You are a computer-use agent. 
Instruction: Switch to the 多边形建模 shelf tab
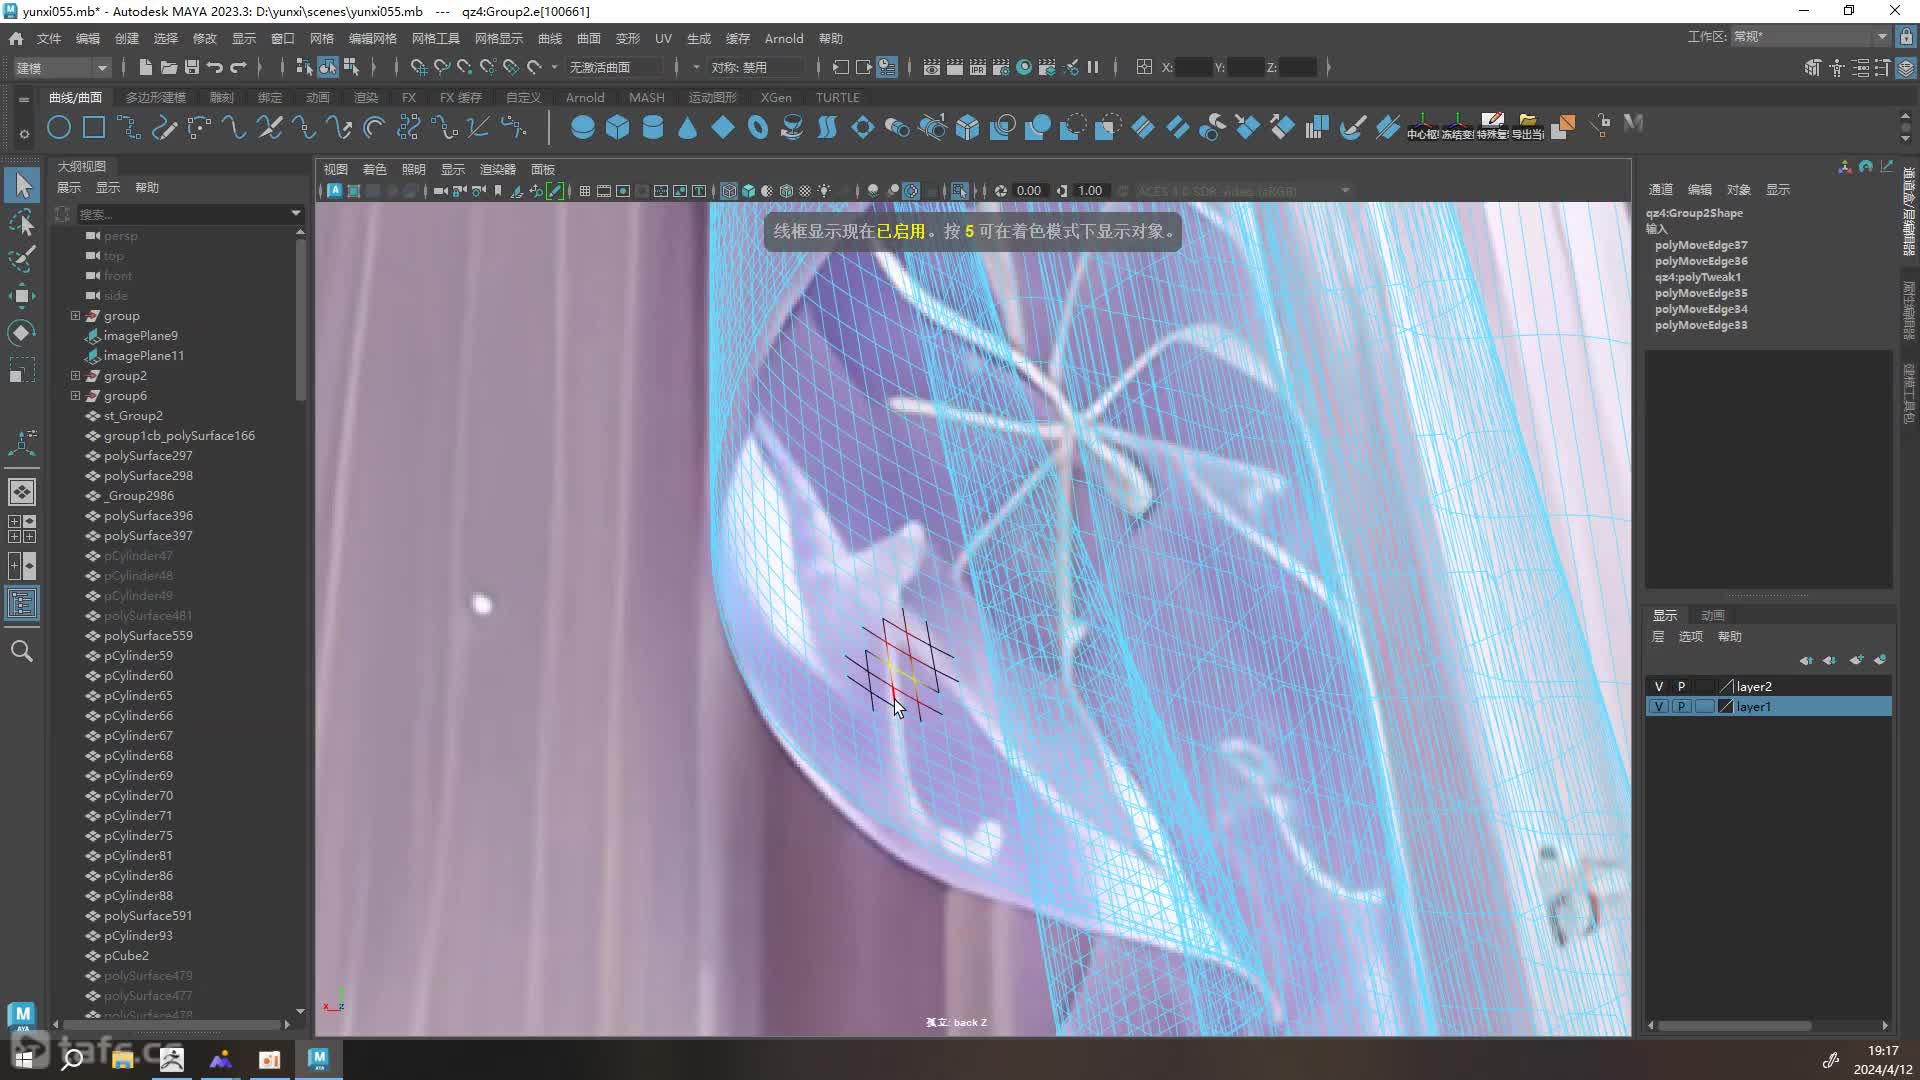click(156, 97)
